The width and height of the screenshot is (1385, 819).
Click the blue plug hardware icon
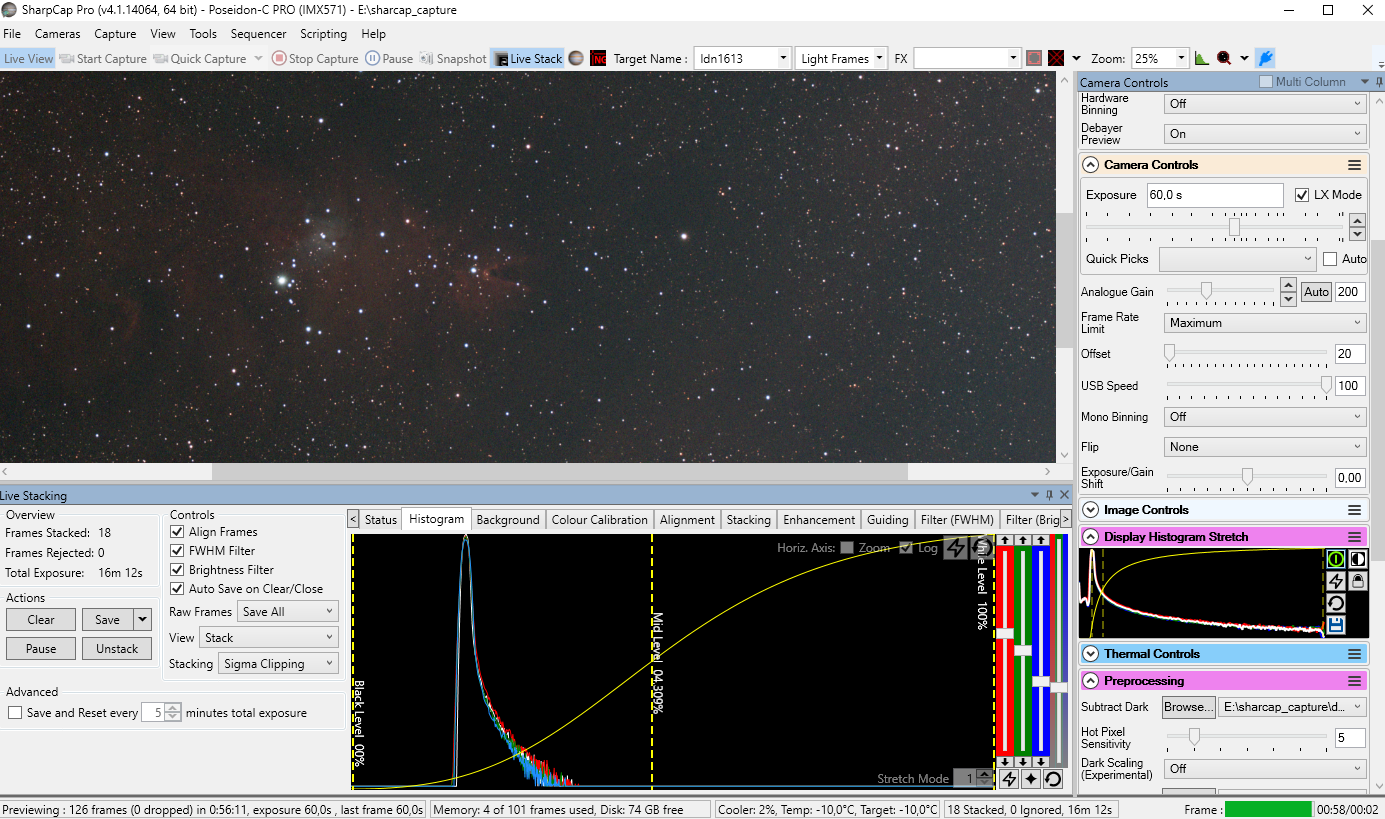coord(1265,59)
